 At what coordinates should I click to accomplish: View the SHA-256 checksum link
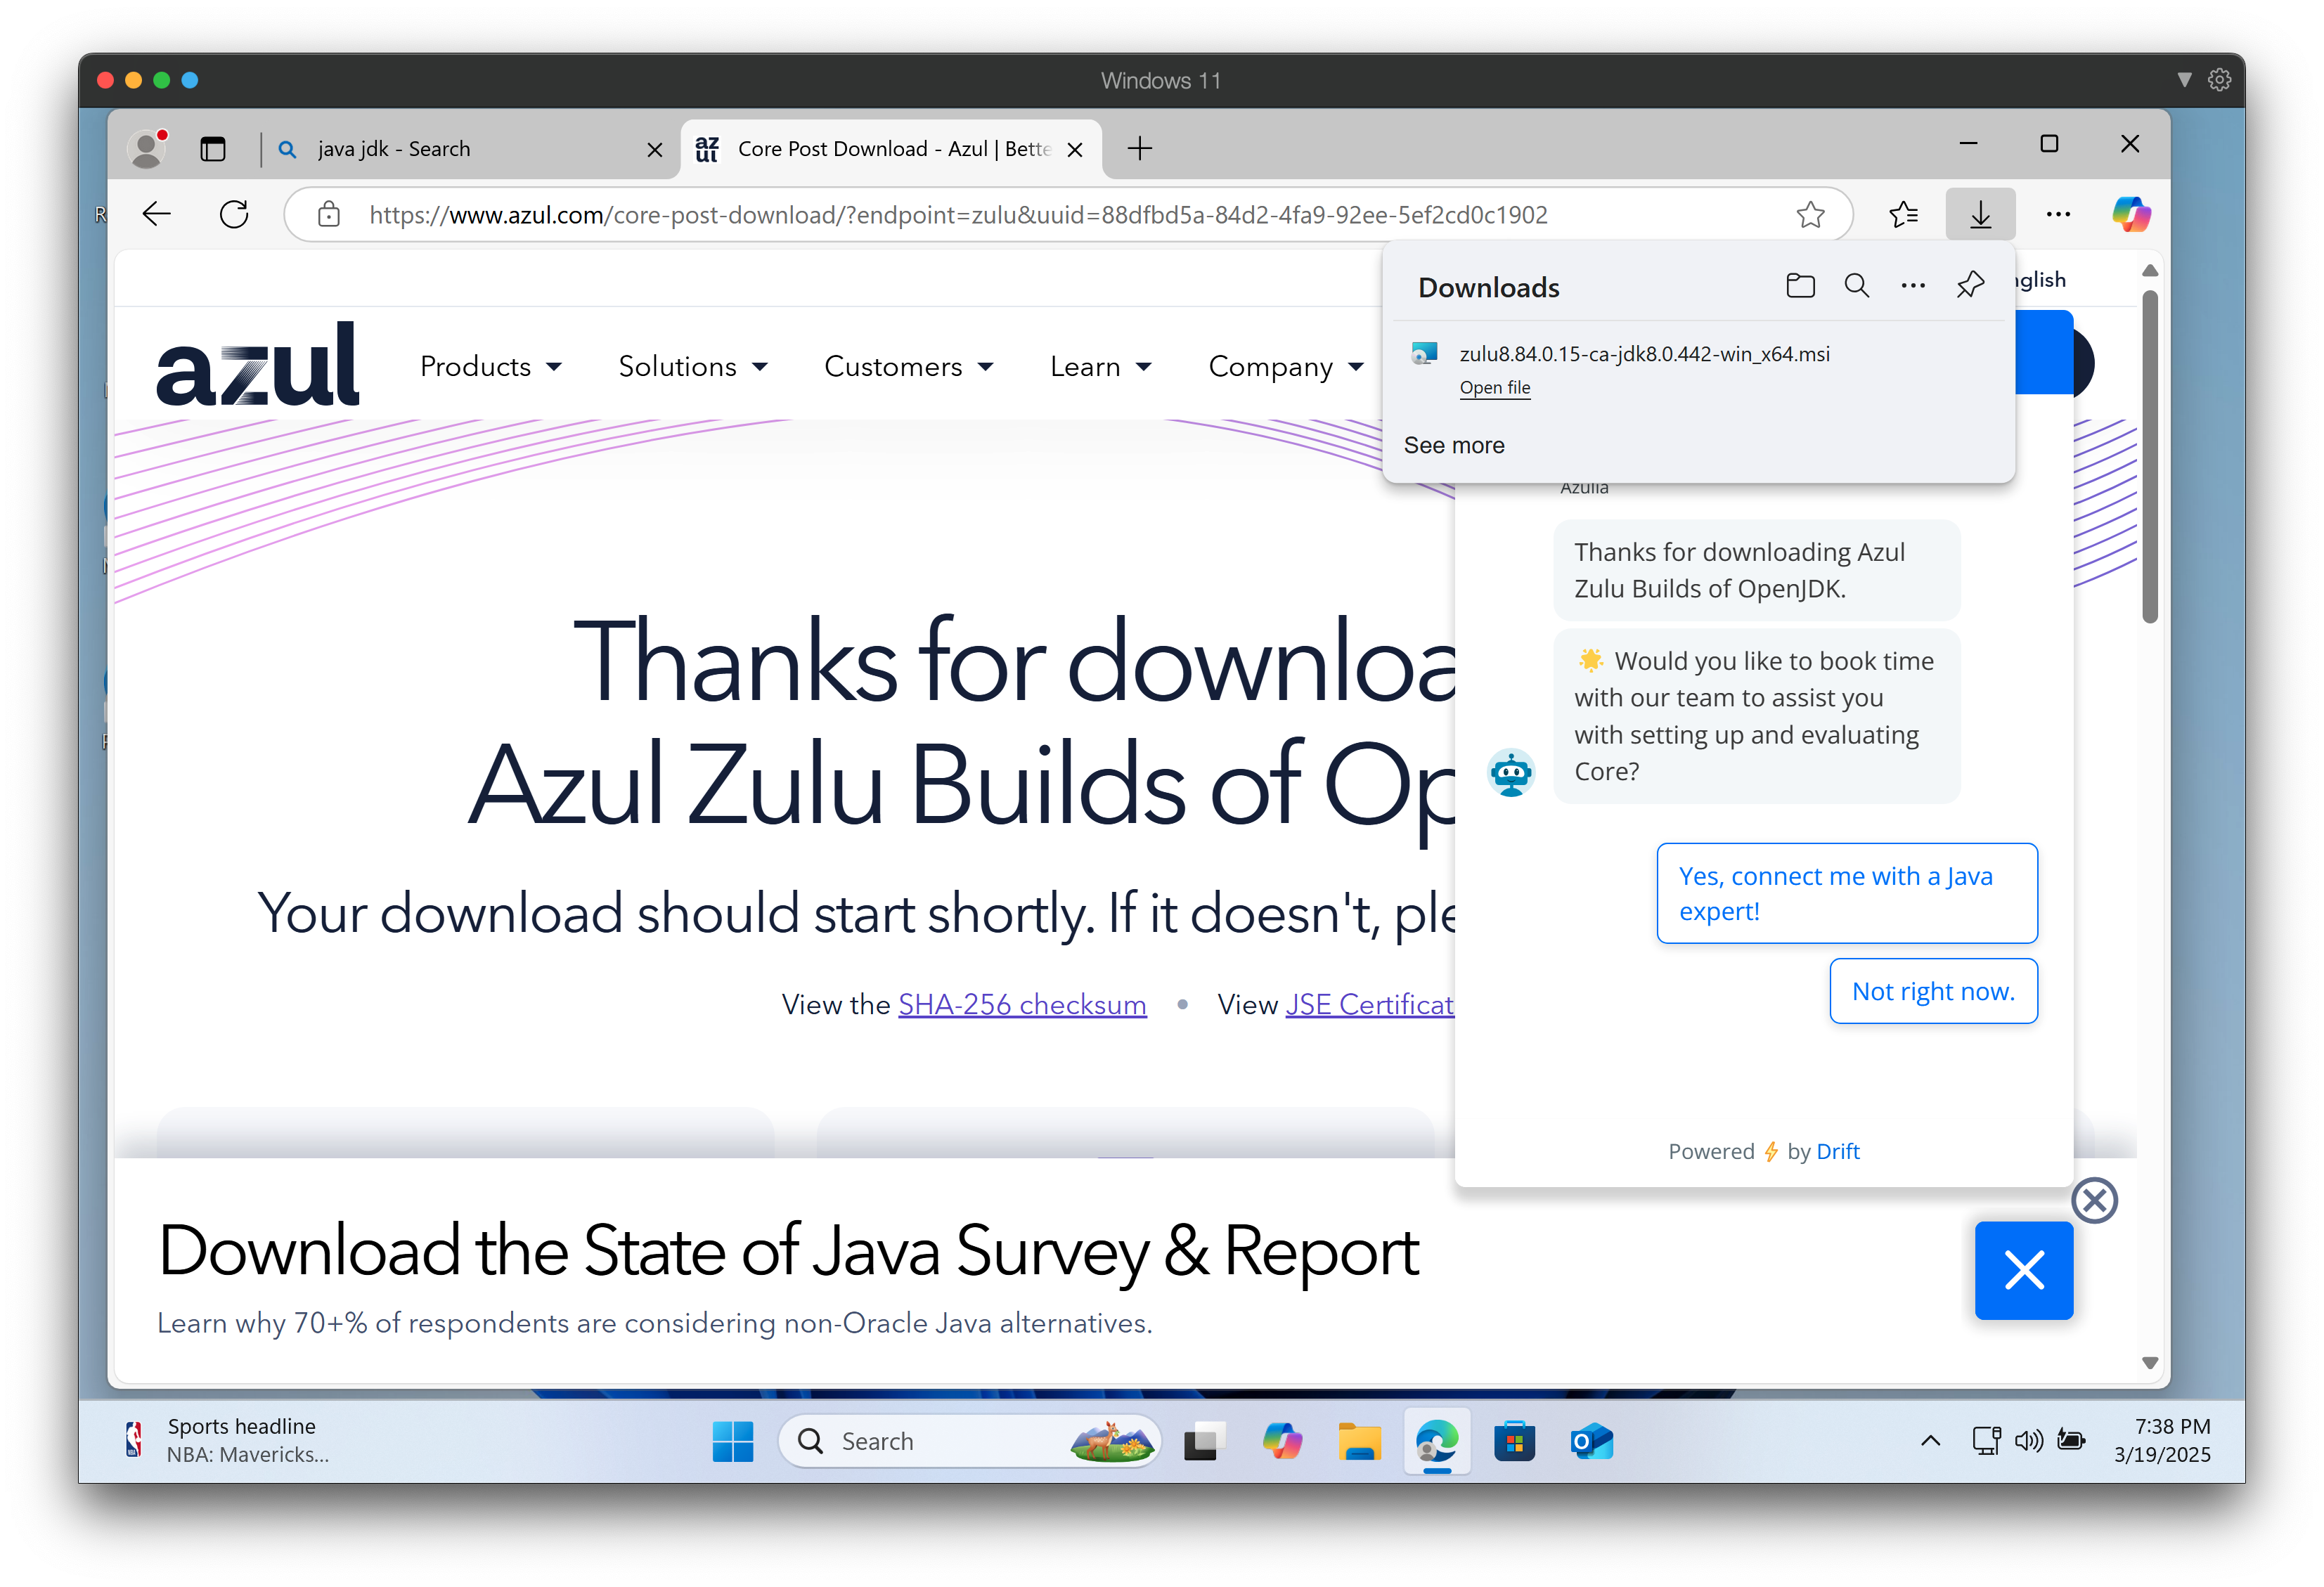coord(1022,1004)
